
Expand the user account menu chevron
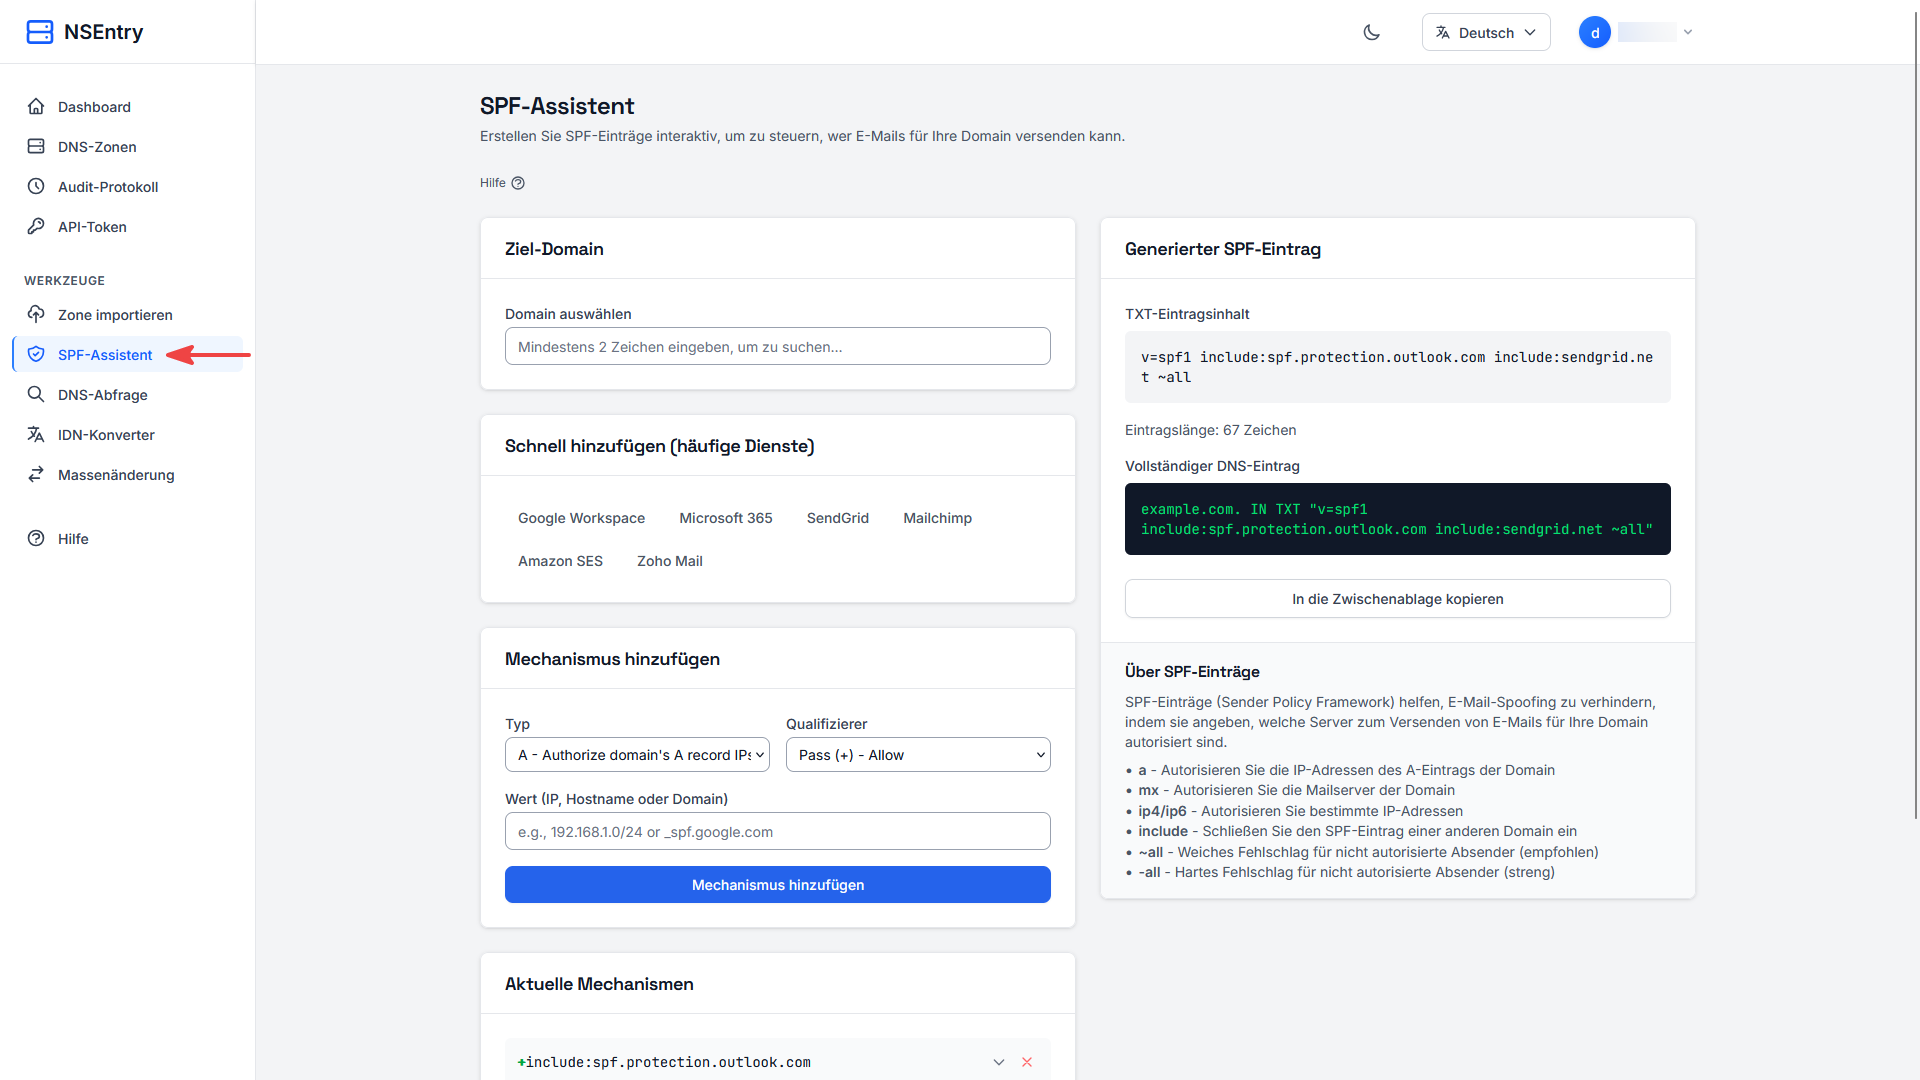[1688, 32]
